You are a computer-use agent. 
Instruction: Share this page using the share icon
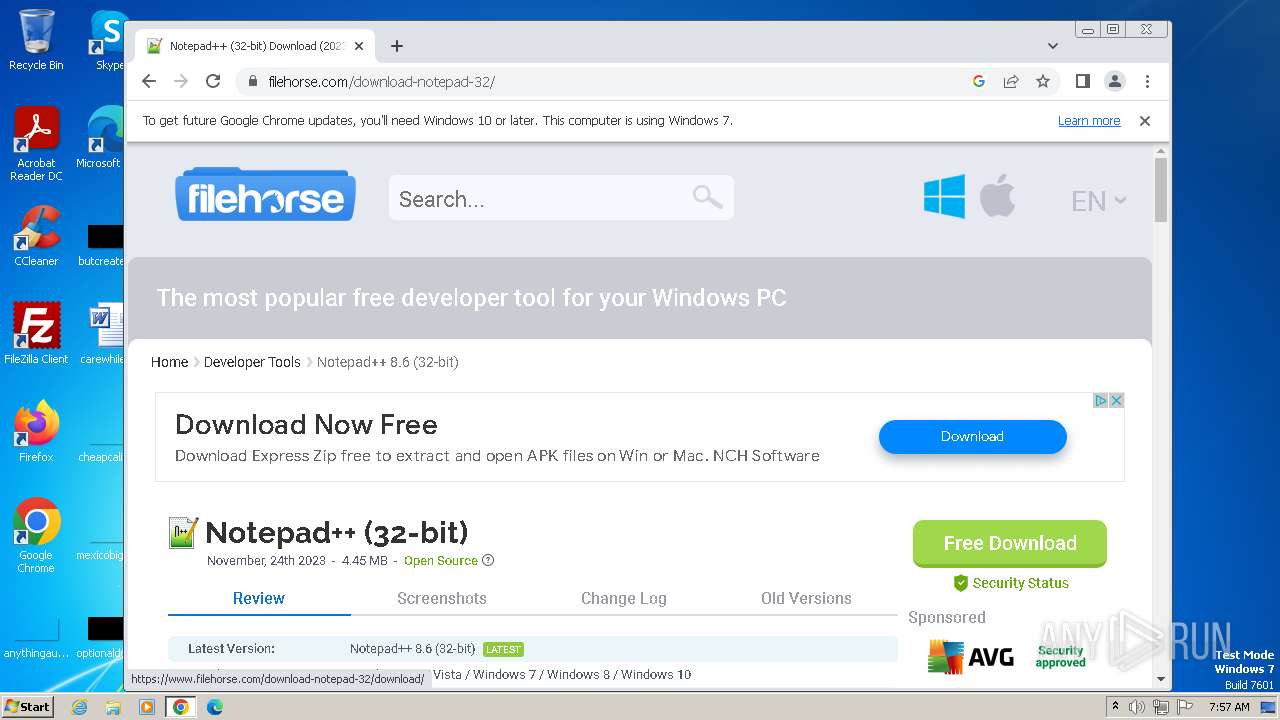[1011, 81]
